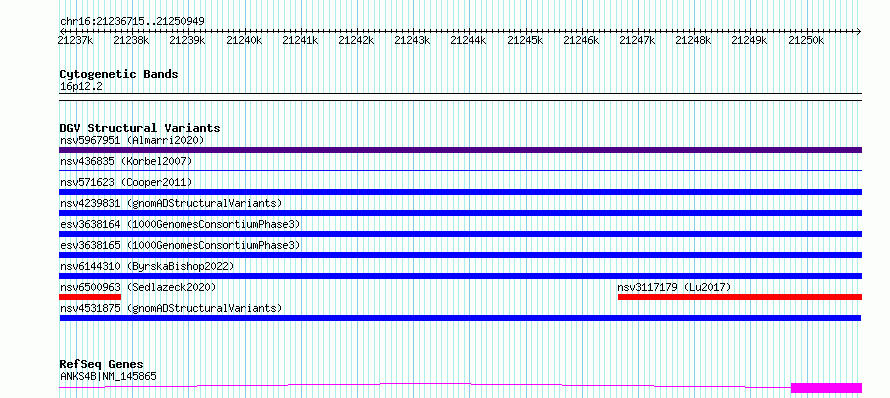Select the 21237k ruler tick label
The image size is (890, 398).
[x=76, y=40]
